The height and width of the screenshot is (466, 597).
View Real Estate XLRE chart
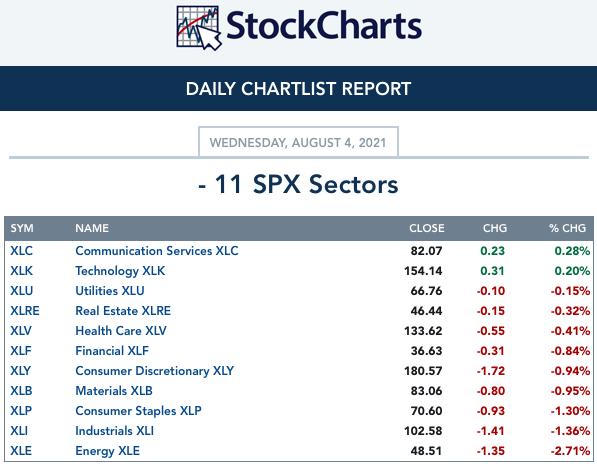pyautogui.click(x=123, y=311)
